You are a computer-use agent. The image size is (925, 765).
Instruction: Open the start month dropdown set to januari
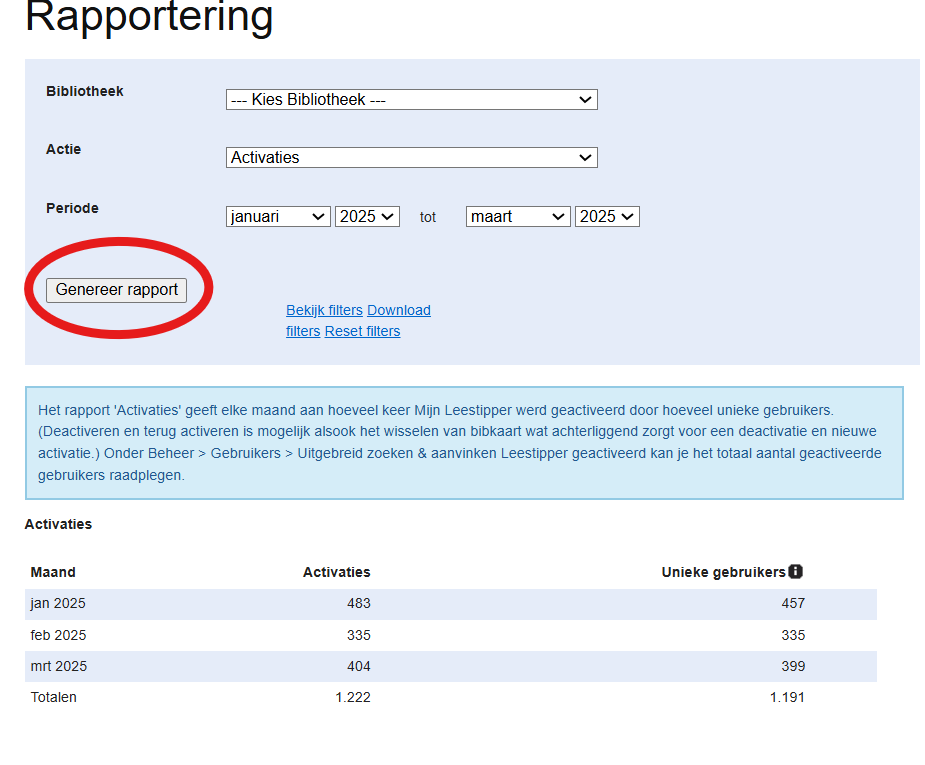pos(278,217)
